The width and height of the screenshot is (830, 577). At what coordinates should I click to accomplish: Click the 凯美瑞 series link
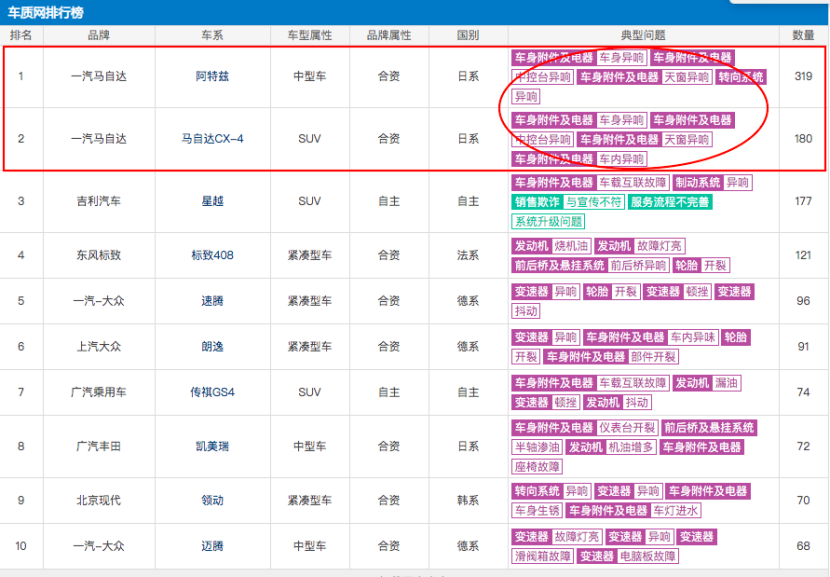point(213,447)
